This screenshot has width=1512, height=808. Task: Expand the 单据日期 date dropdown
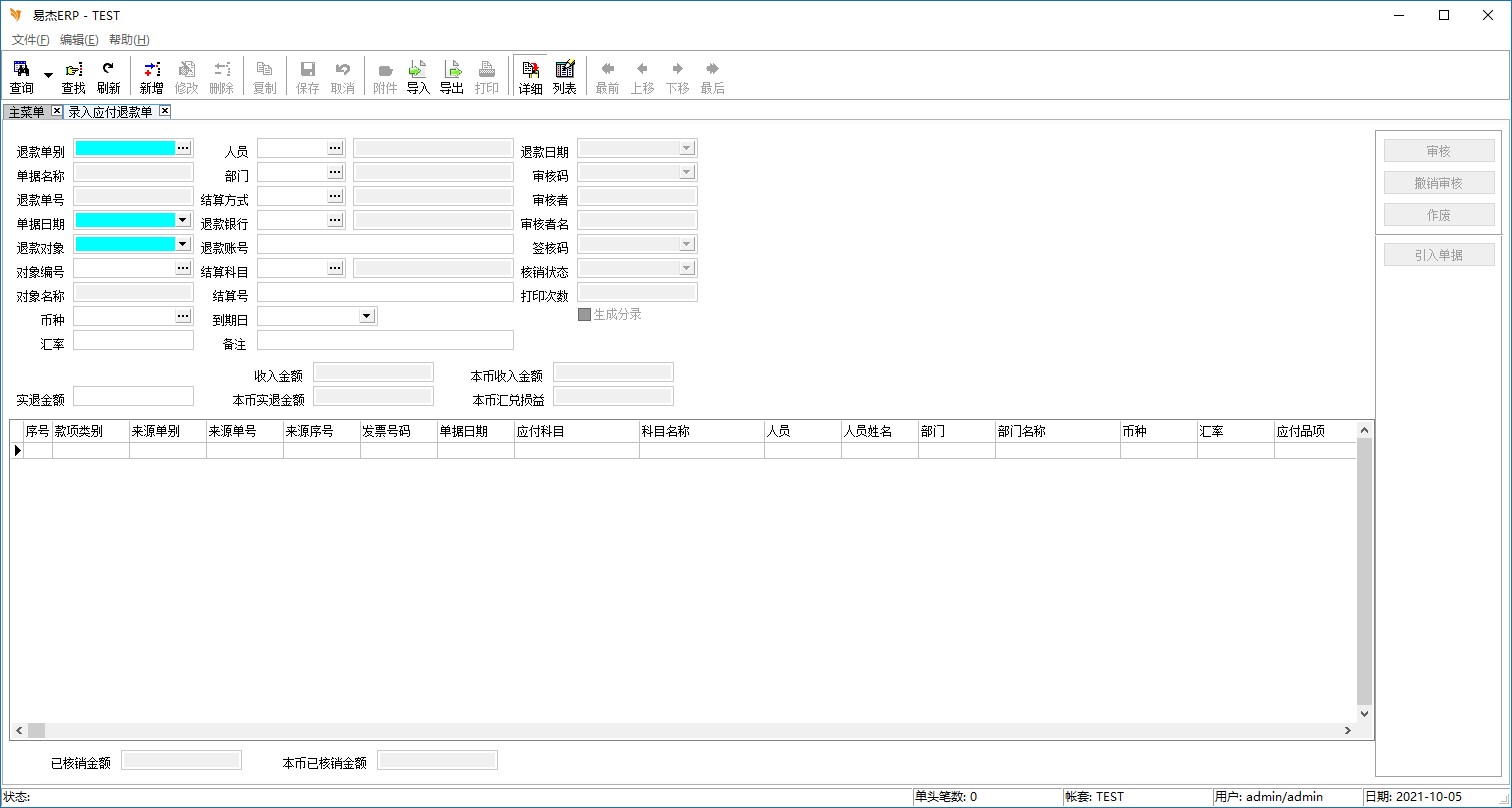point(183,220)
